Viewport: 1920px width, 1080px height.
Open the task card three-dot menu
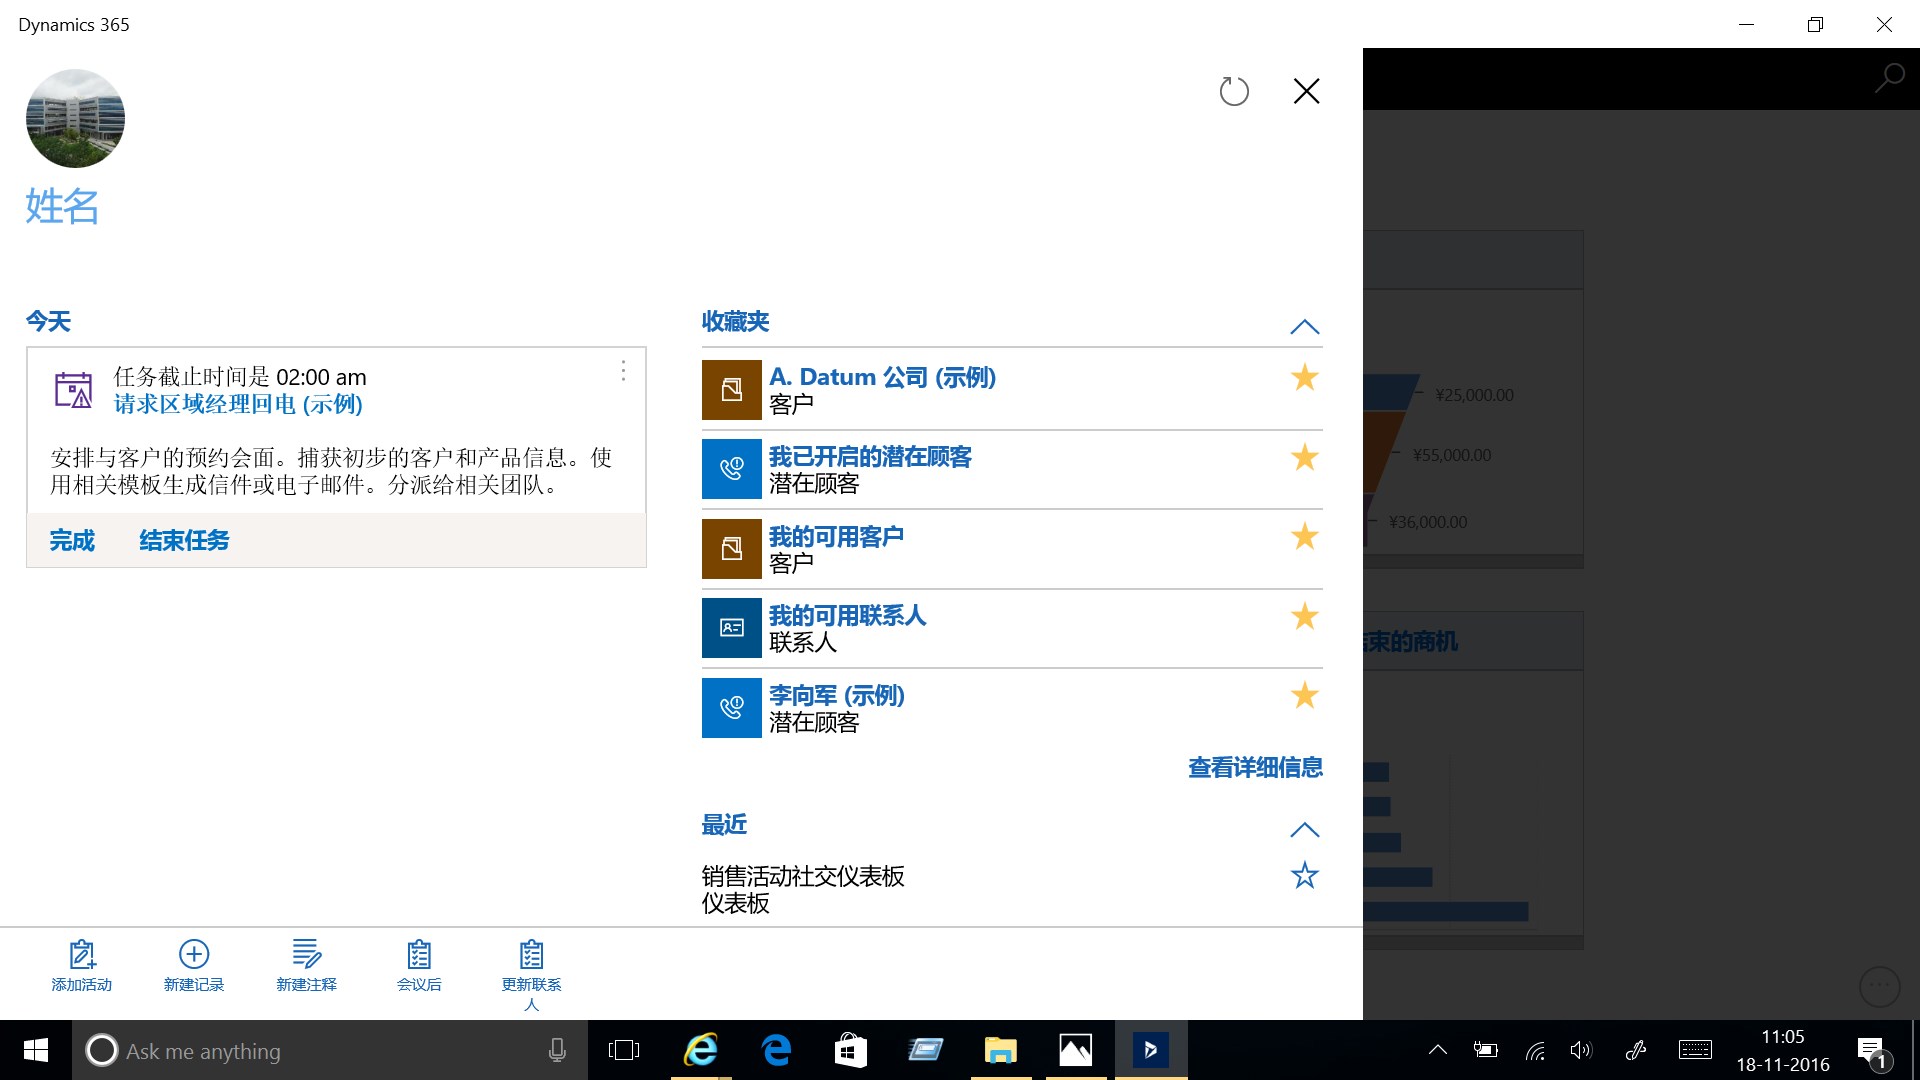(623, 371)
